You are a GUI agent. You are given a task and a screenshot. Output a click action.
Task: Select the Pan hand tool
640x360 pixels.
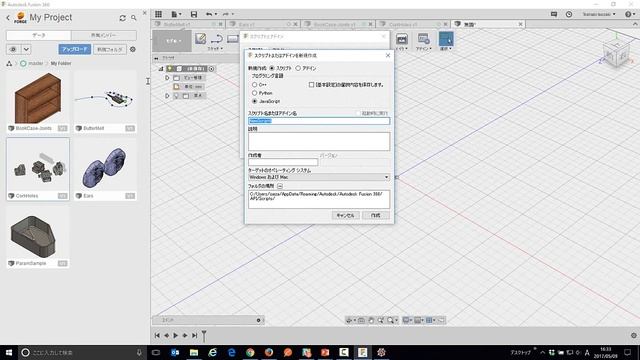click(x=371, y=320)
